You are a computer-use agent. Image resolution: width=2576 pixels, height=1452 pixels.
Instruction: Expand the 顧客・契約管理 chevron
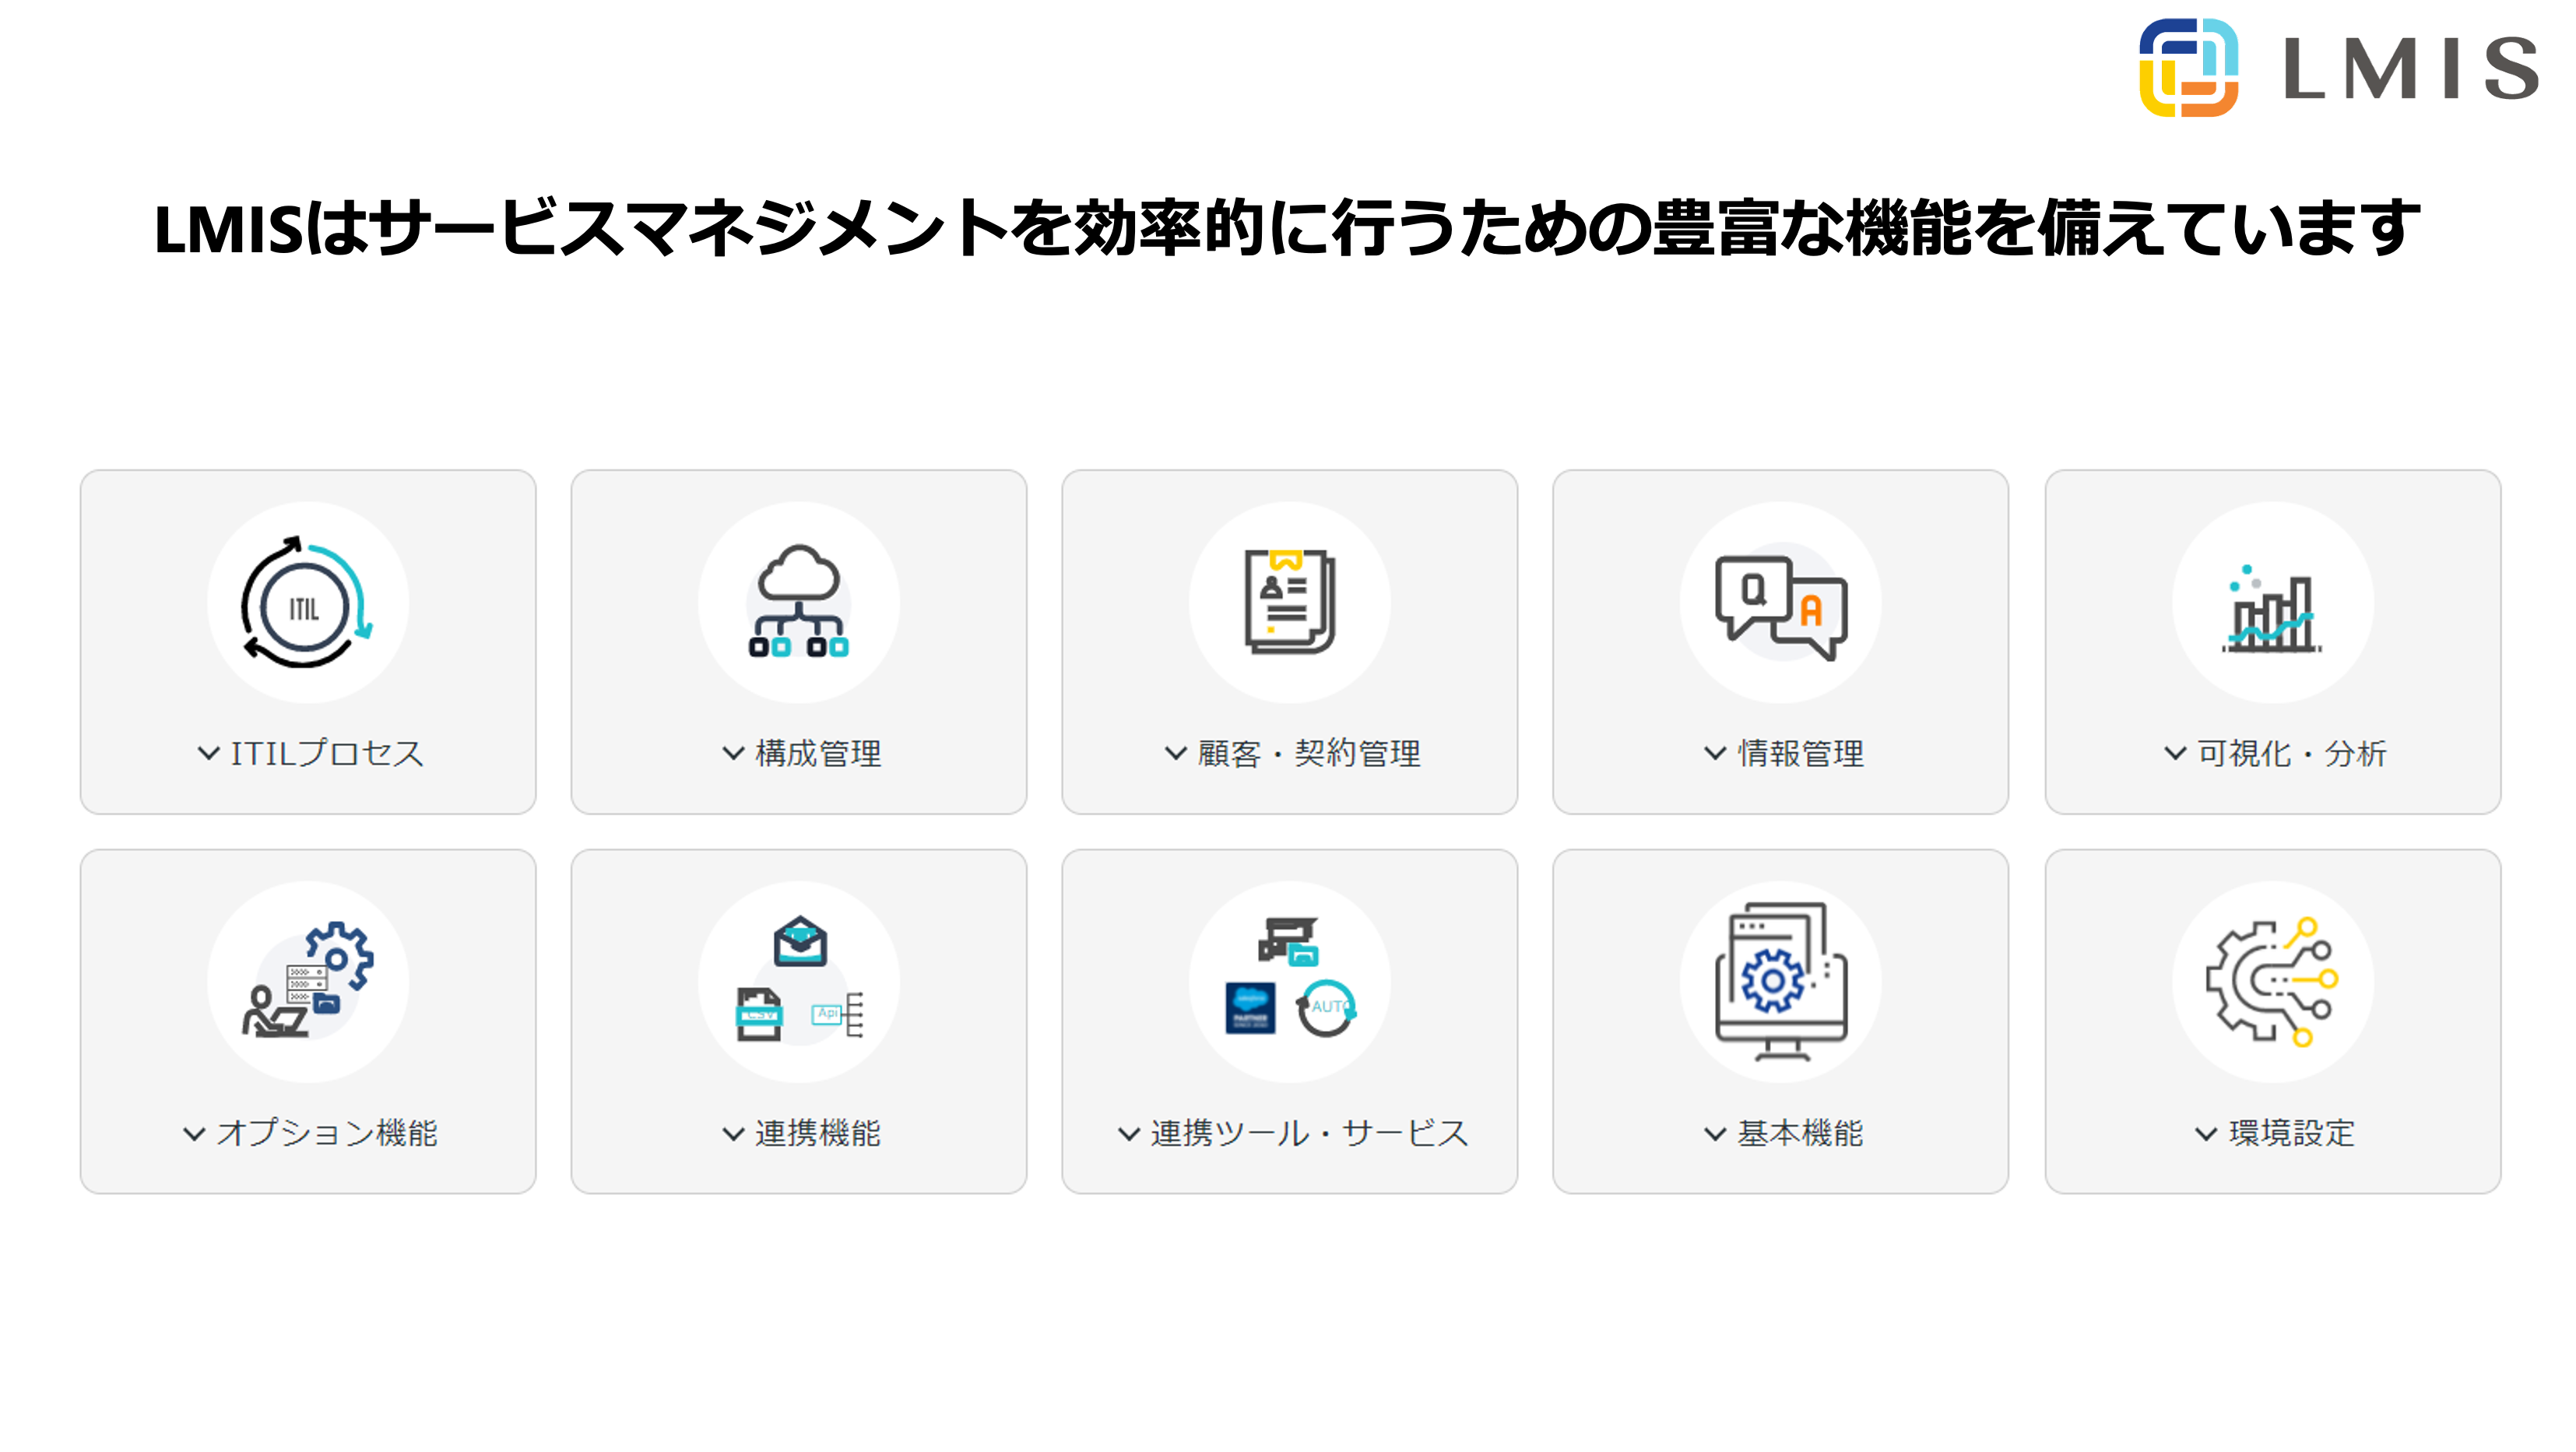(1175, 754)
